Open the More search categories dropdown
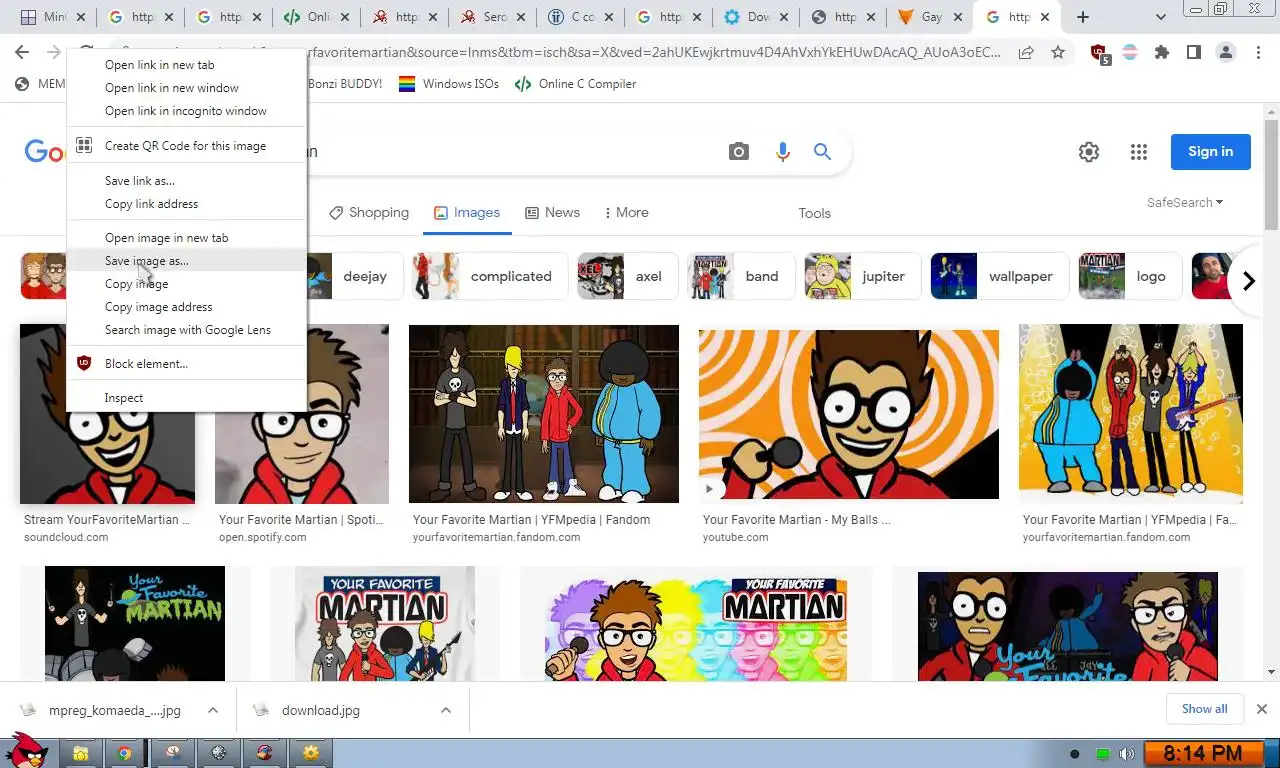 pos(626,212)
